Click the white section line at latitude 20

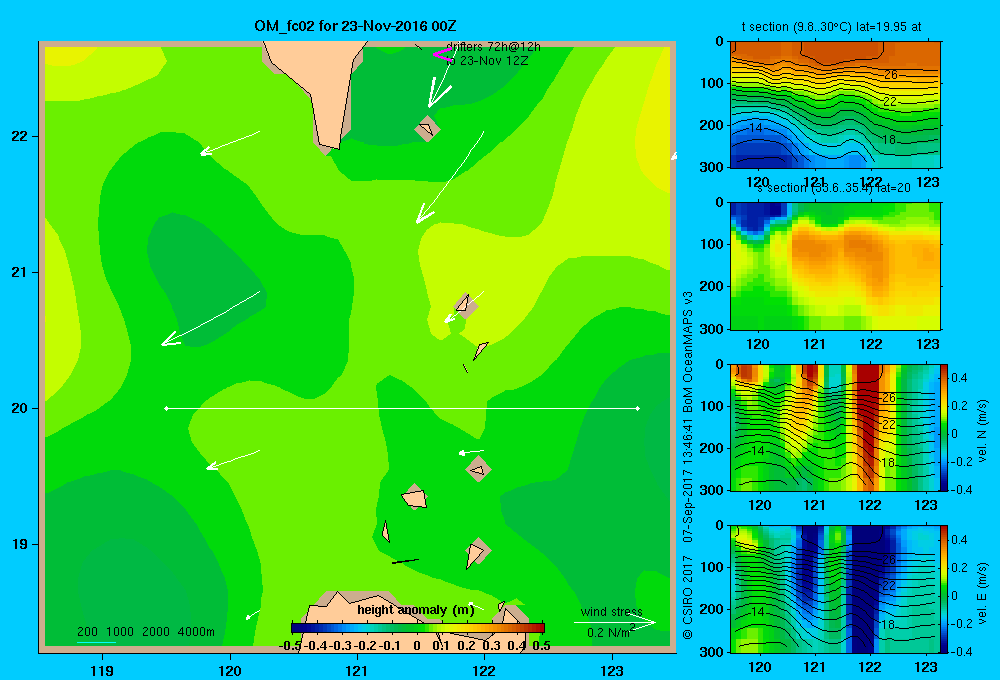402,408
